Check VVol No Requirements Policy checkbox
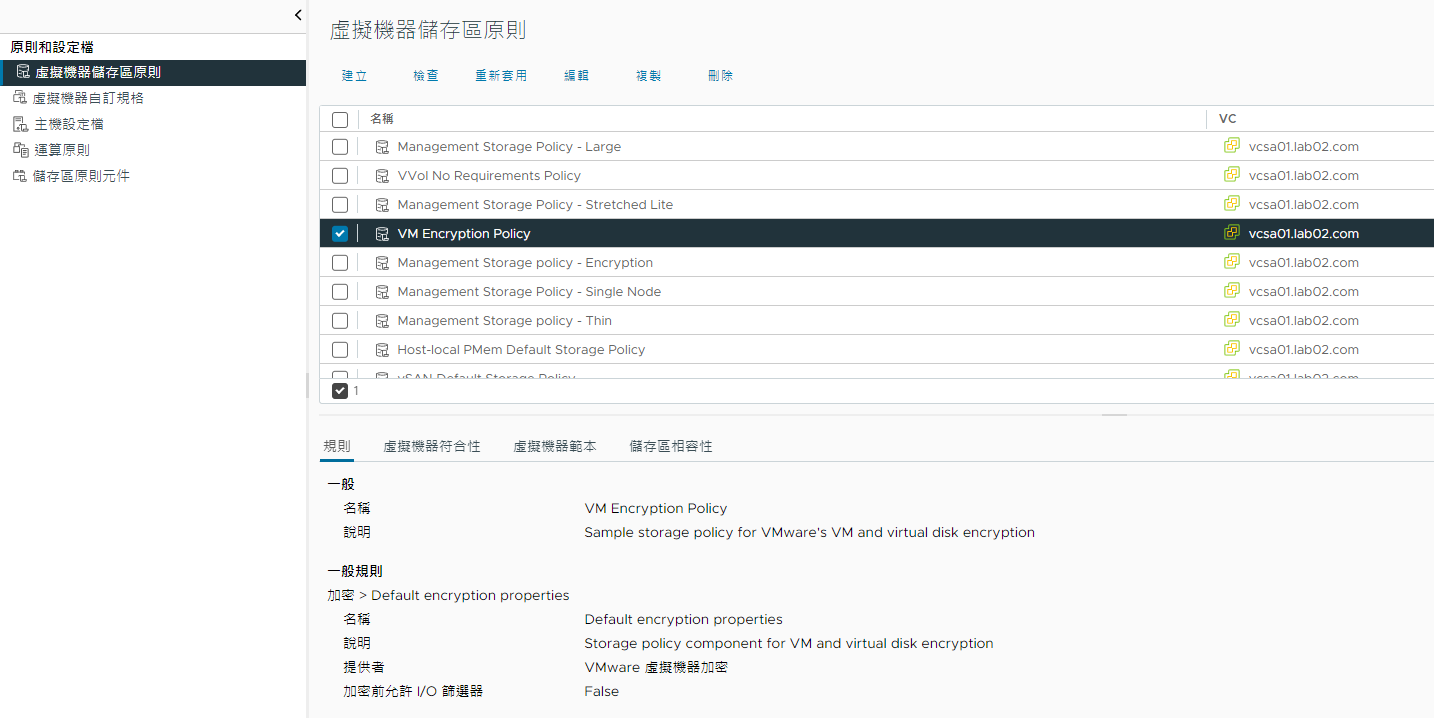The height and width of the screenshot is (718, 1434). click(x=340, y=176)
